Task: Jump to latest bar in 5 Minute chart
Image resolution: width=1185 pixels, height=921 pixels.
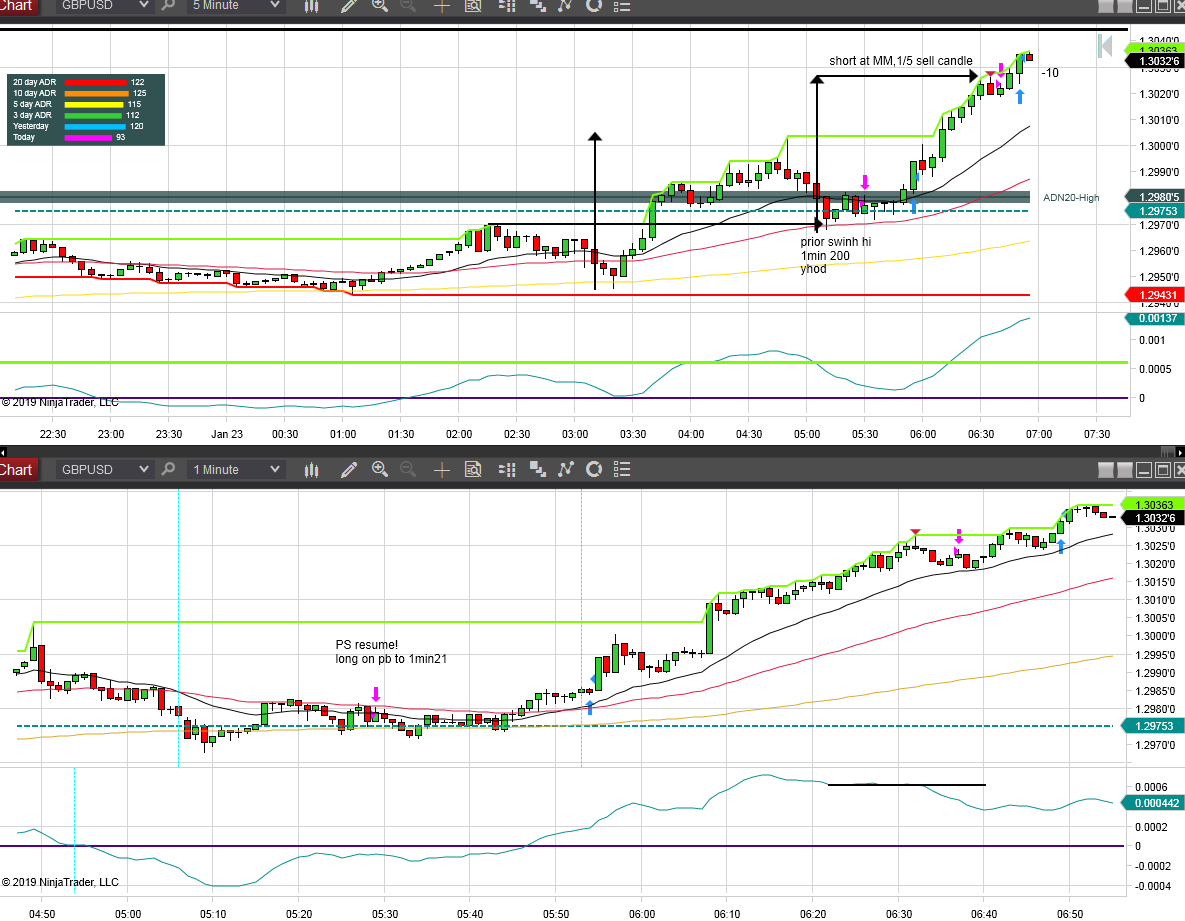Action: tap(1105, 47)
